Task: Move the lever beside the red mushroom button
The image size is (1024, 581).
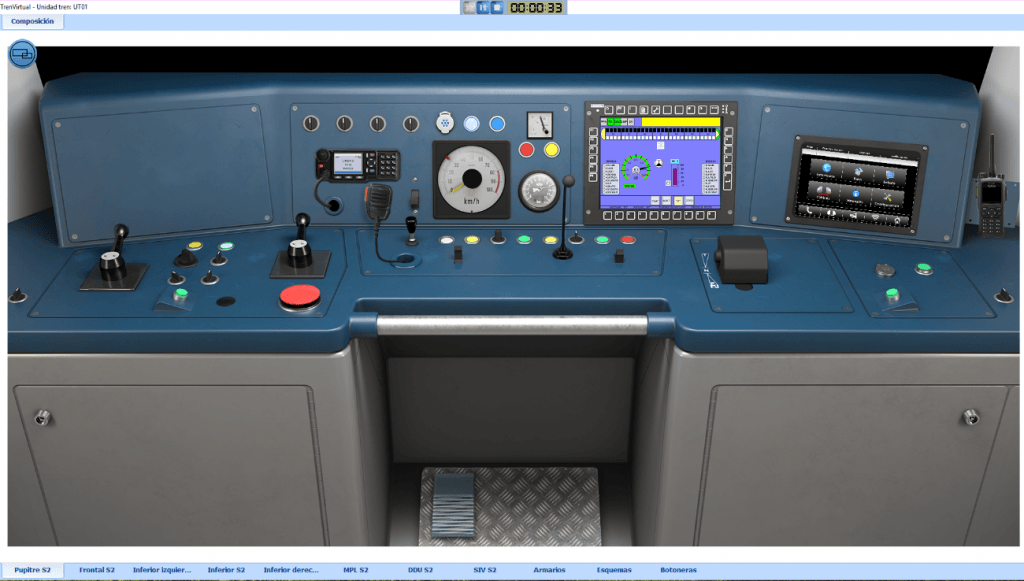Action: click(x=300, y=246)
